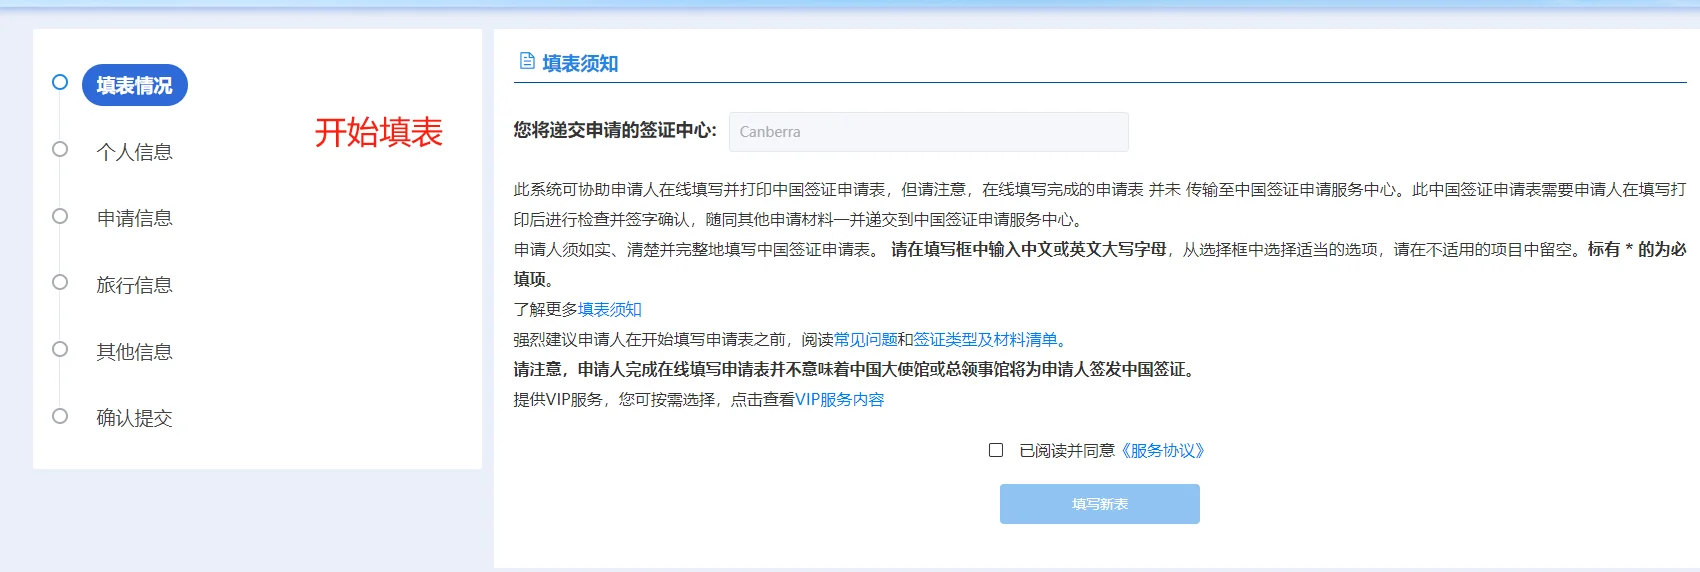
Task: Click the 已阅读并同意 label text
Action: click(1067, 451)
